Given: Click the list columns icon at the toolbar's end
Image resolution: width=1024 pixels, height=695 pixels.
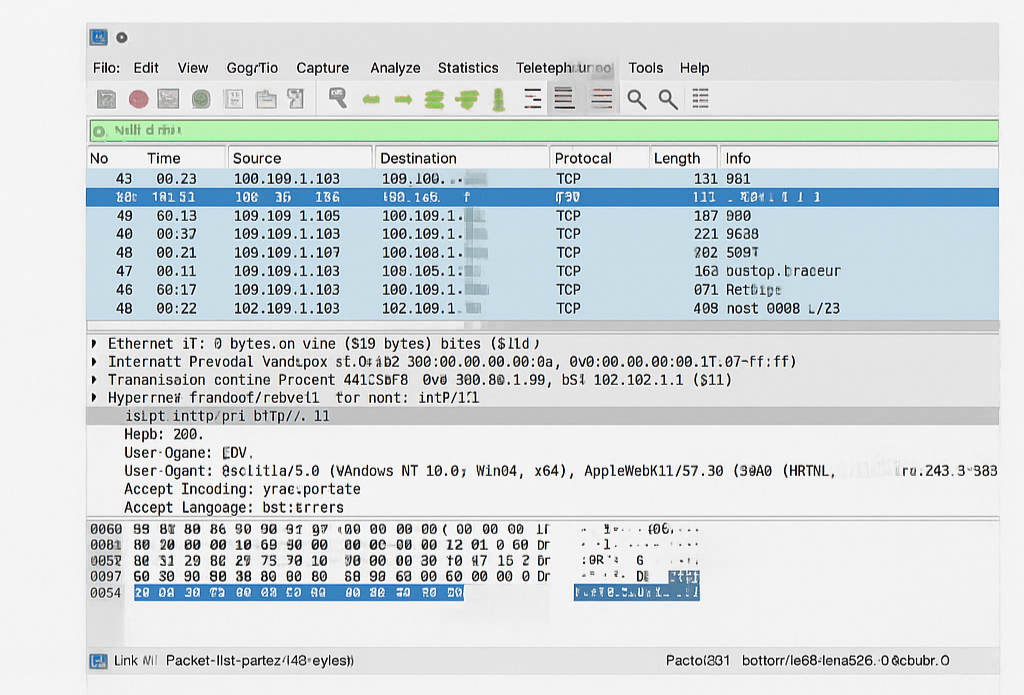Looking at the screenshot, I should click(x=701, y=99).
